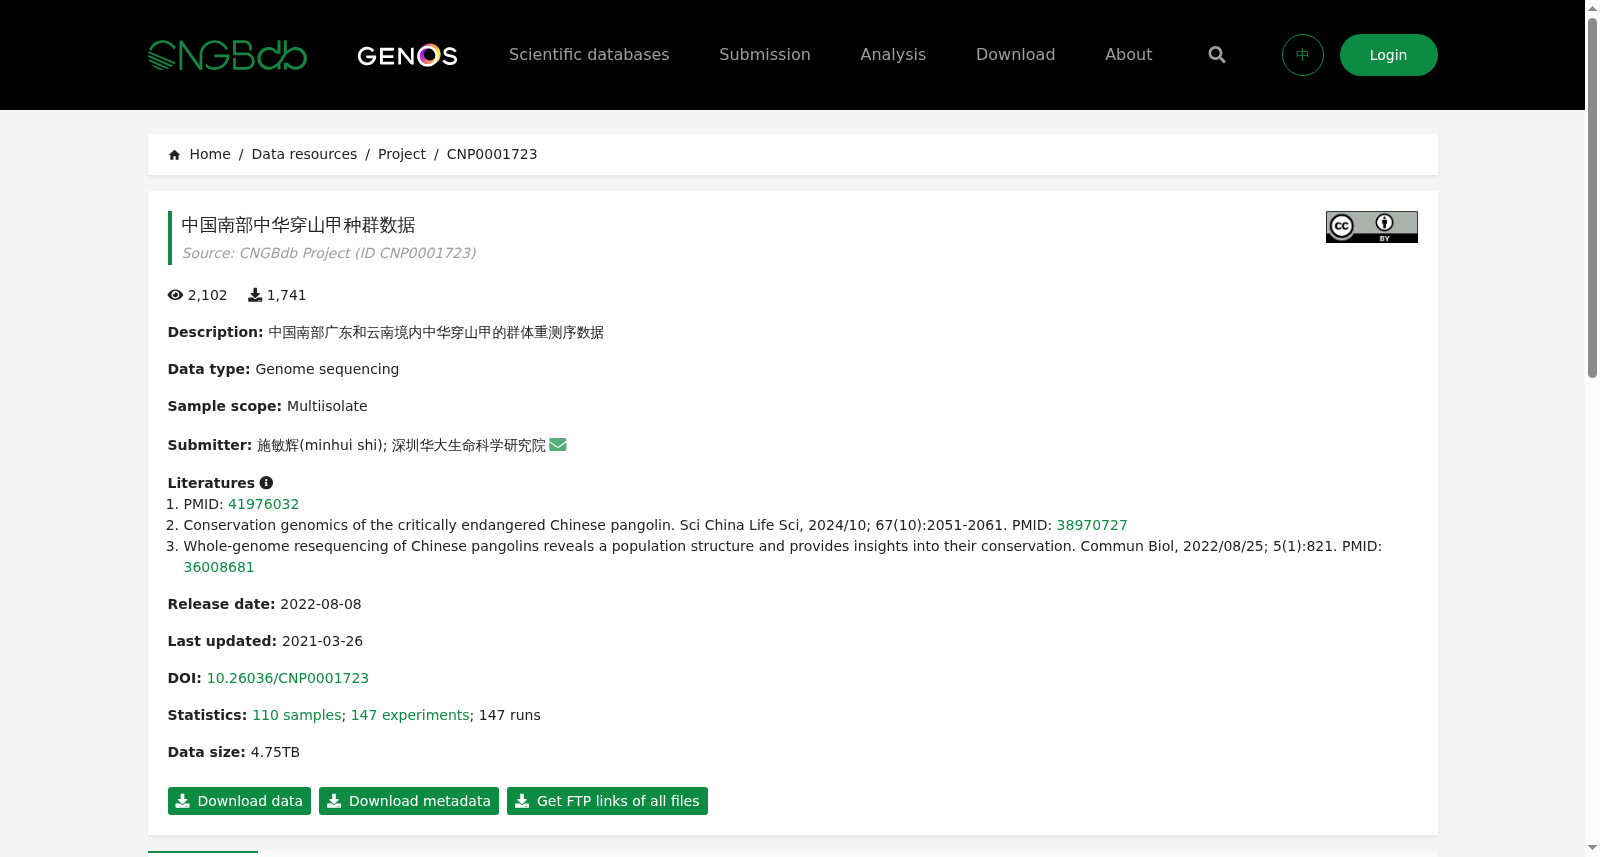Image resolution: width=1600 pixels, height=857 pixels.
Task: Open the search magnifier icon
Action: pos(1217,55)
